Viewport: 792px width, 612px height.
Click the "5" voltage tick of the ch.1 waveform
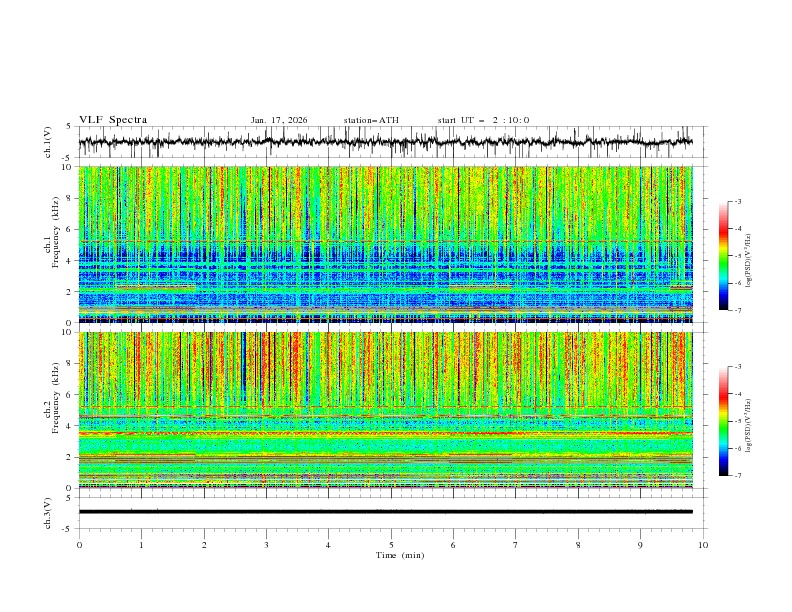(x=70, y=126)
